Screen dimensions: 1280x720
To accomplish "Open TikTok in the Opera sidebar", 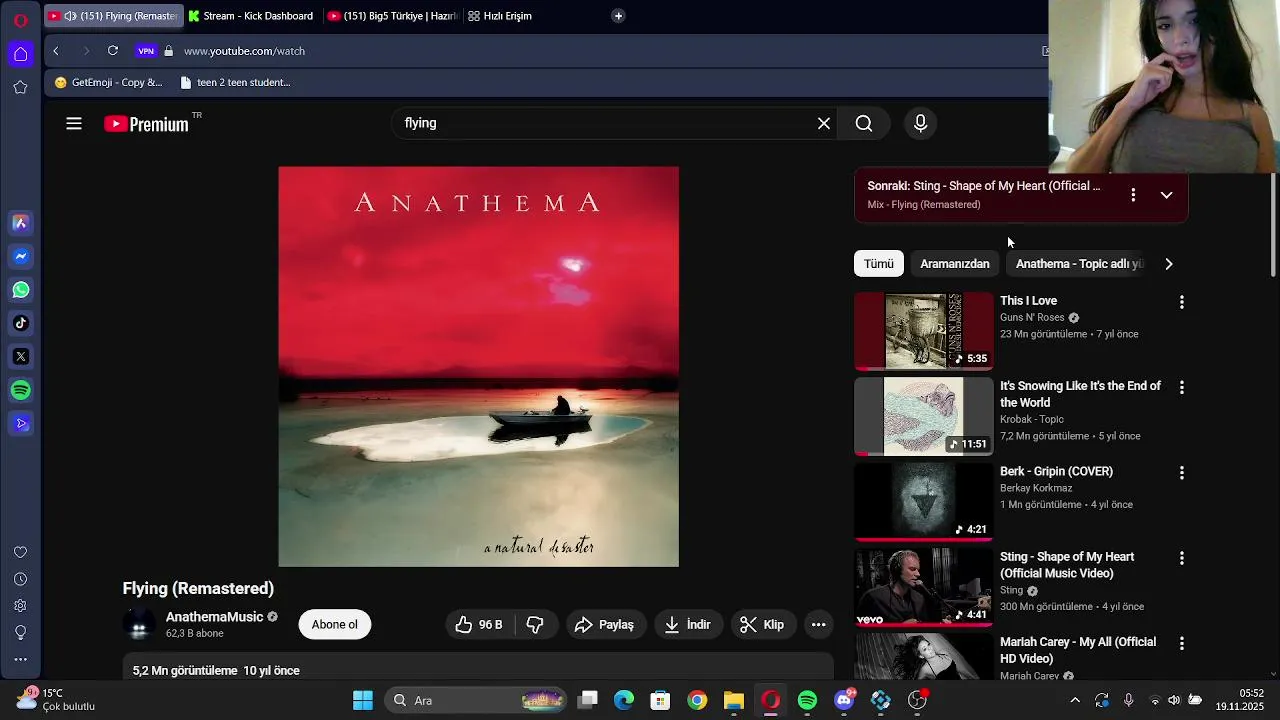I will pyautogui.click(x=20, y=323).
